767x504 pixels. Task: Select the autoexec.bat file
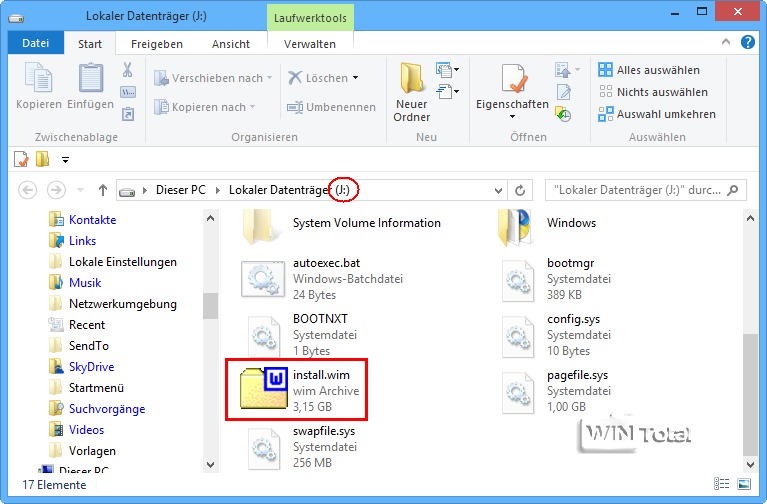tap(323, 279)
